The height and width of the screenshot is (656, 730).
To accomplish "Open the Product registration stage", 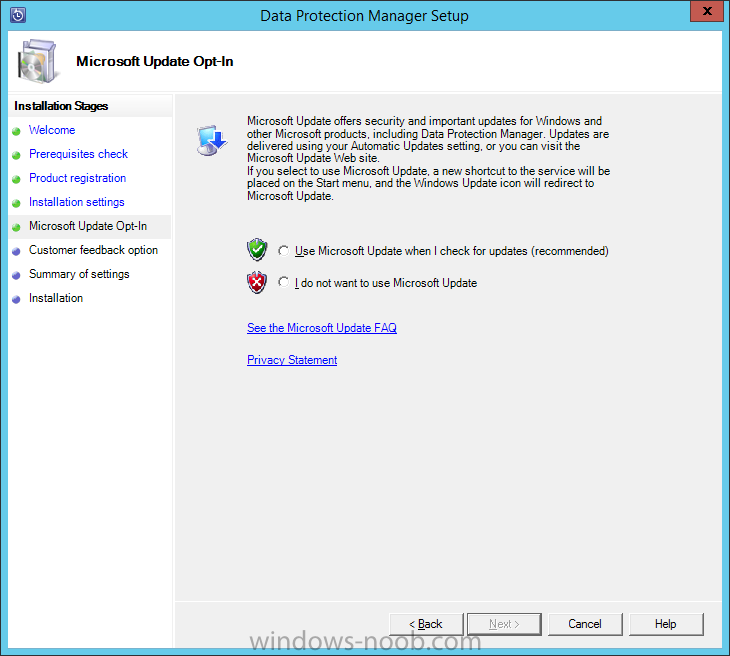I will pos(77,178).
